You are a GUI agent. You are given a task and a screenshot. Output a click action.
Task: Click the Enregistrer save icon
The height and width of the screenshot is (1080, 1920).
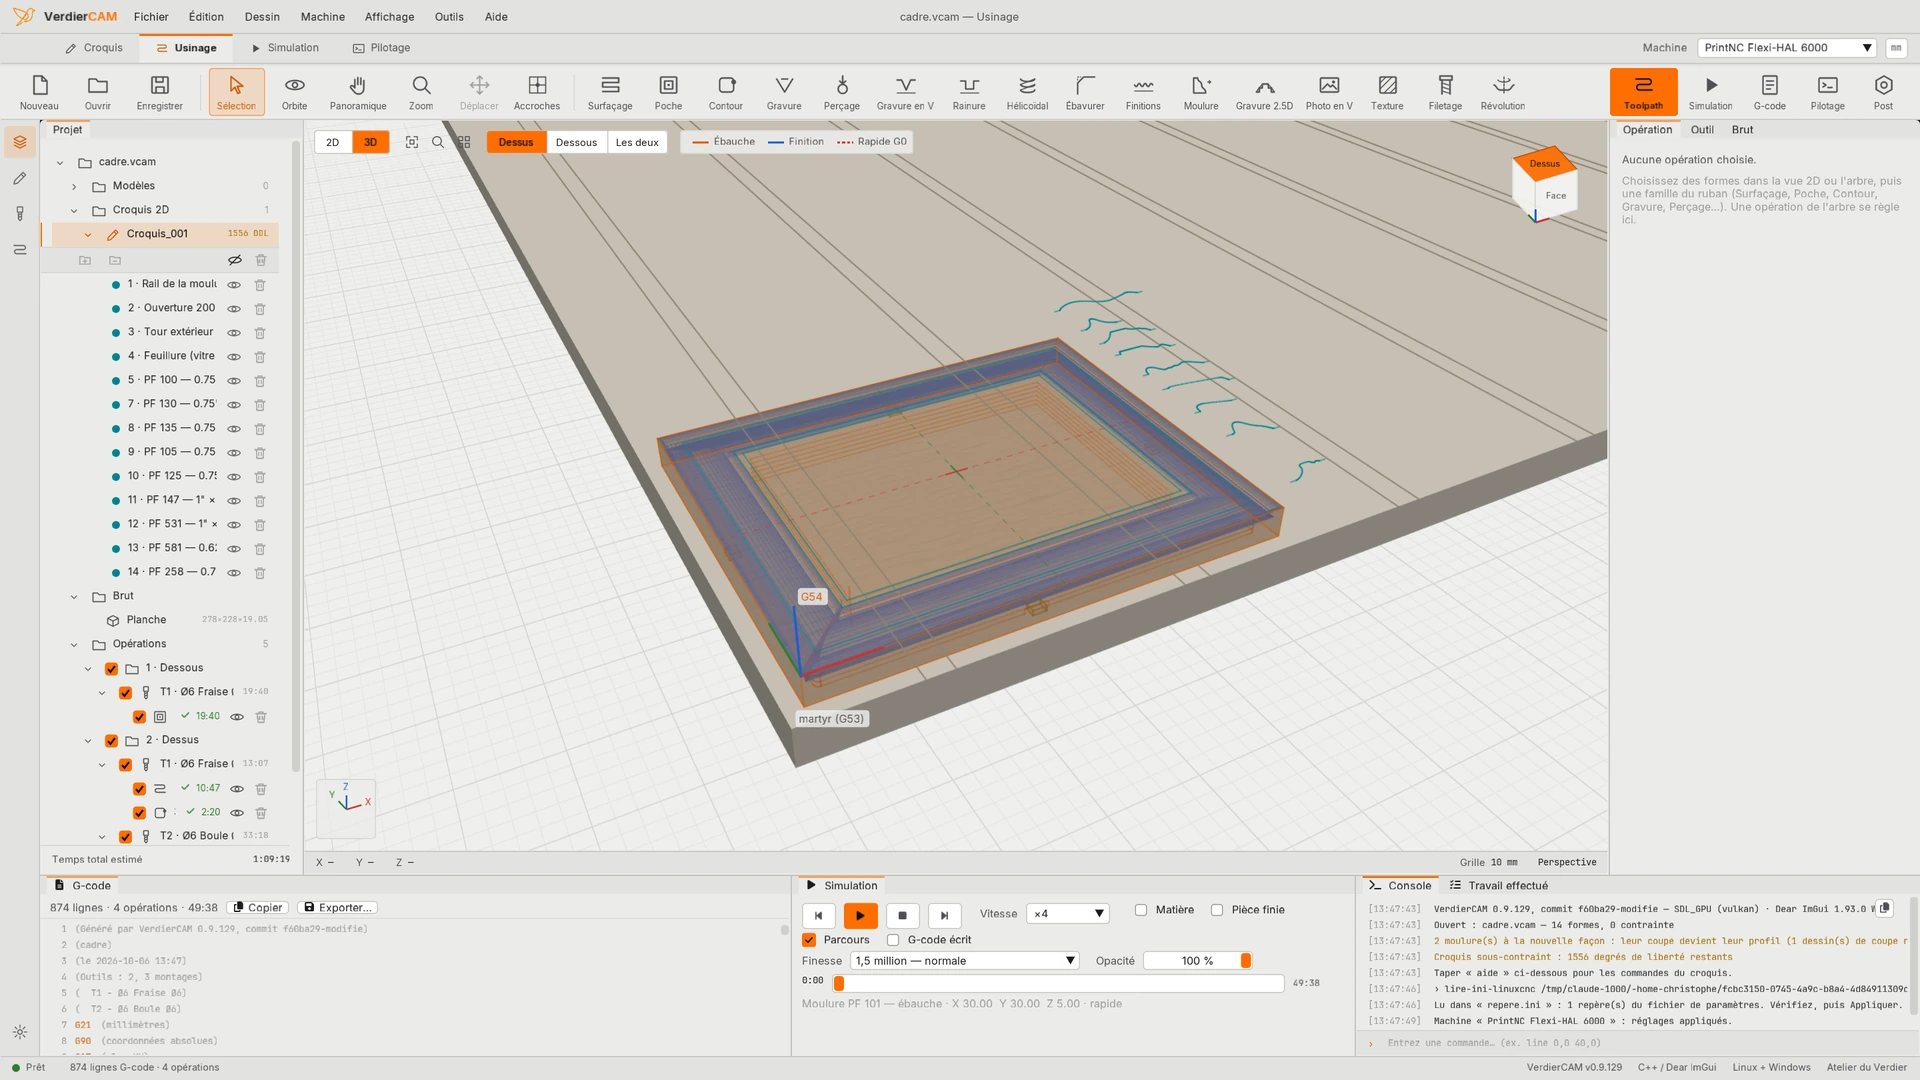click(x=160, y=92)
